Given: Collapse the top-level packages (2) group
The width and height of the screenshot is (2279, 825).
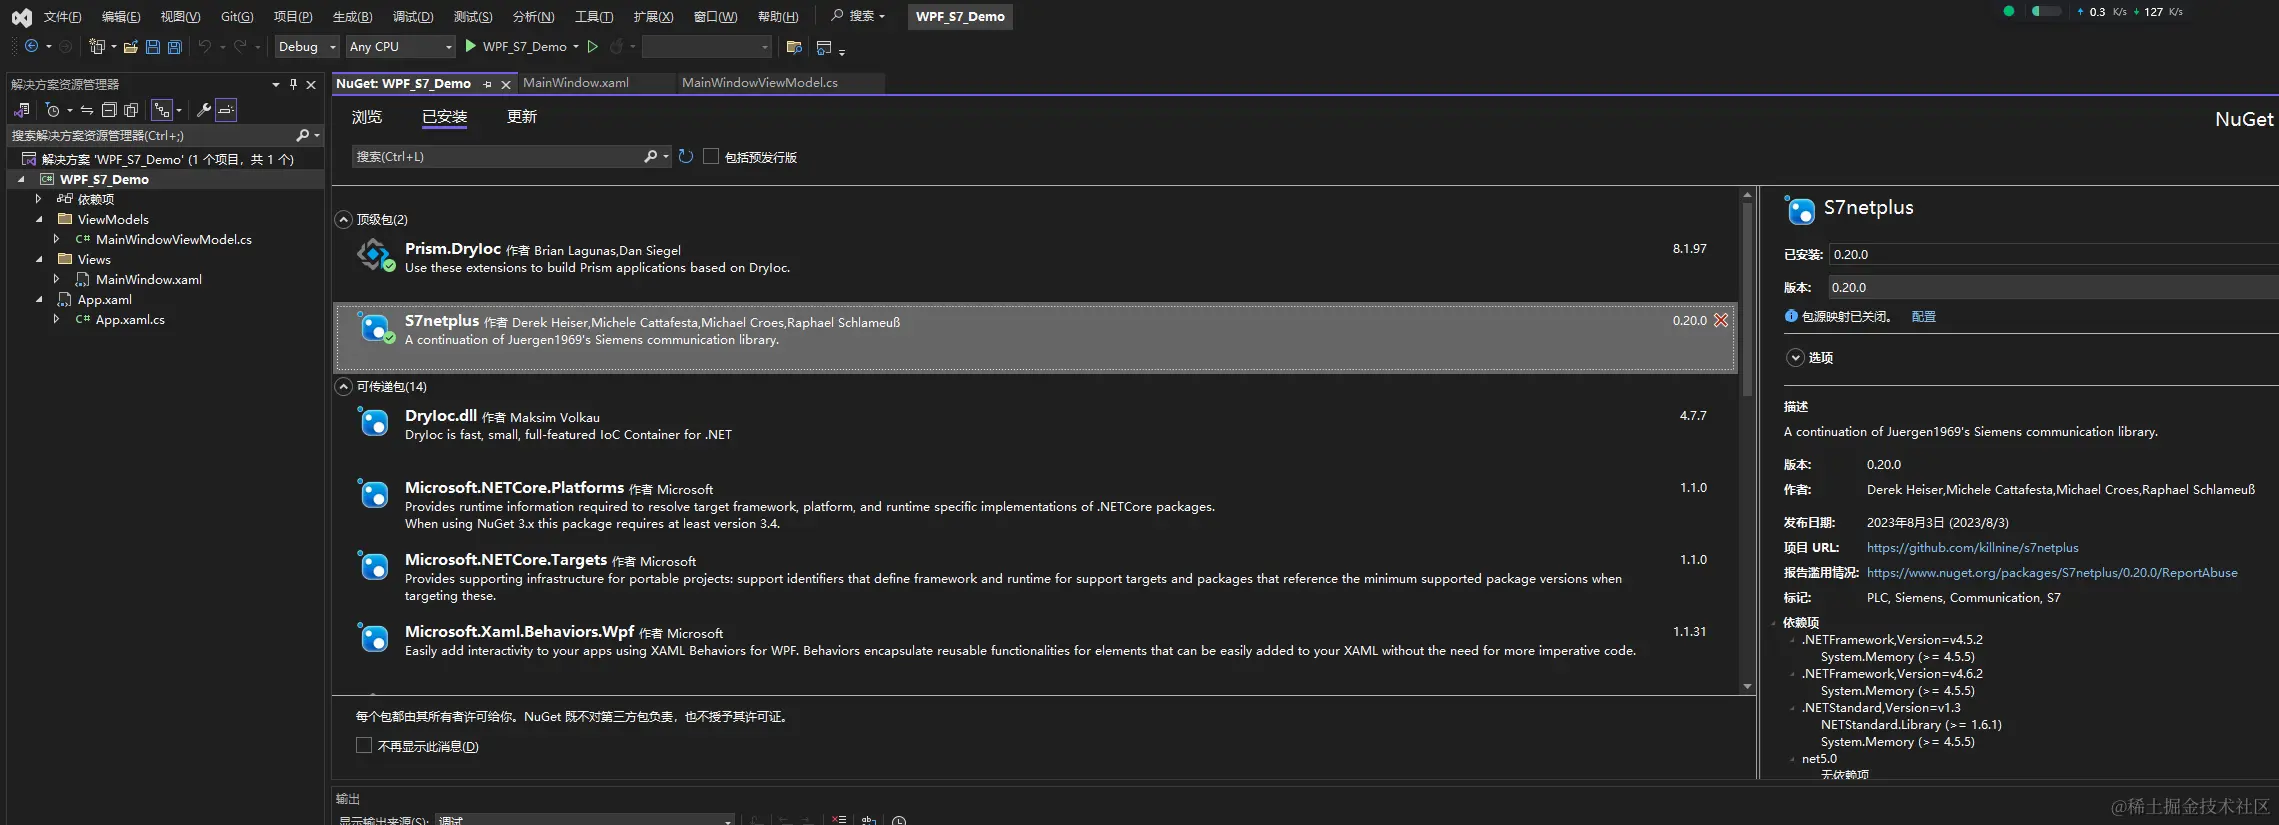Looking at the screenshot, I should pyautogui.click(x=344, y=219).
